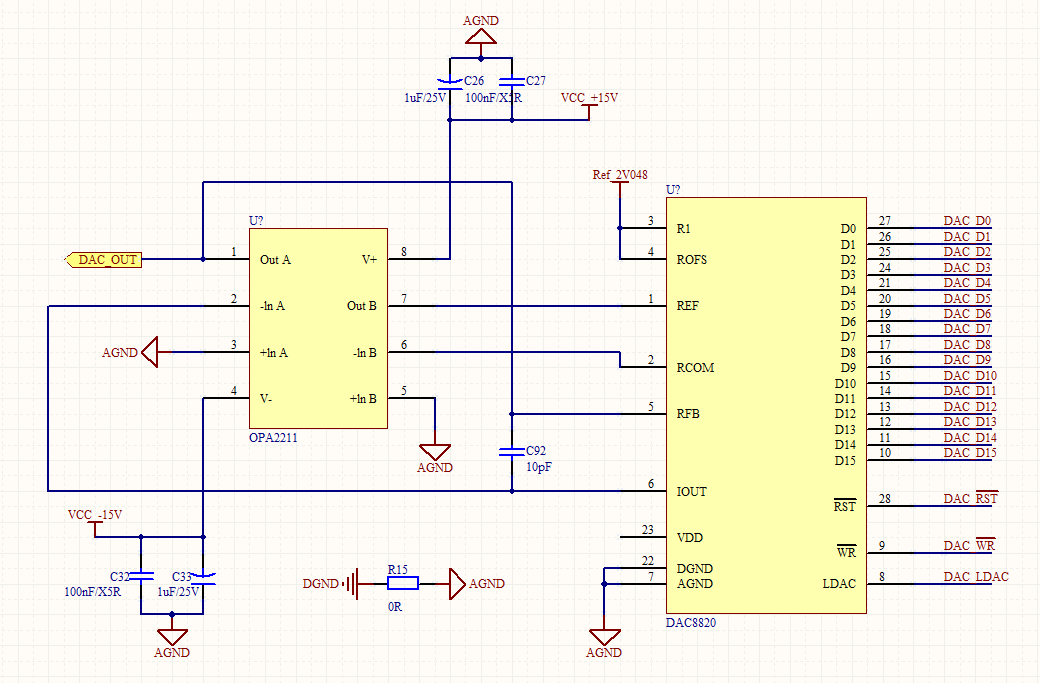Click the IOUT pin label on DAC8820
This screenshot has width=1040, height=683.
(691, 492)
